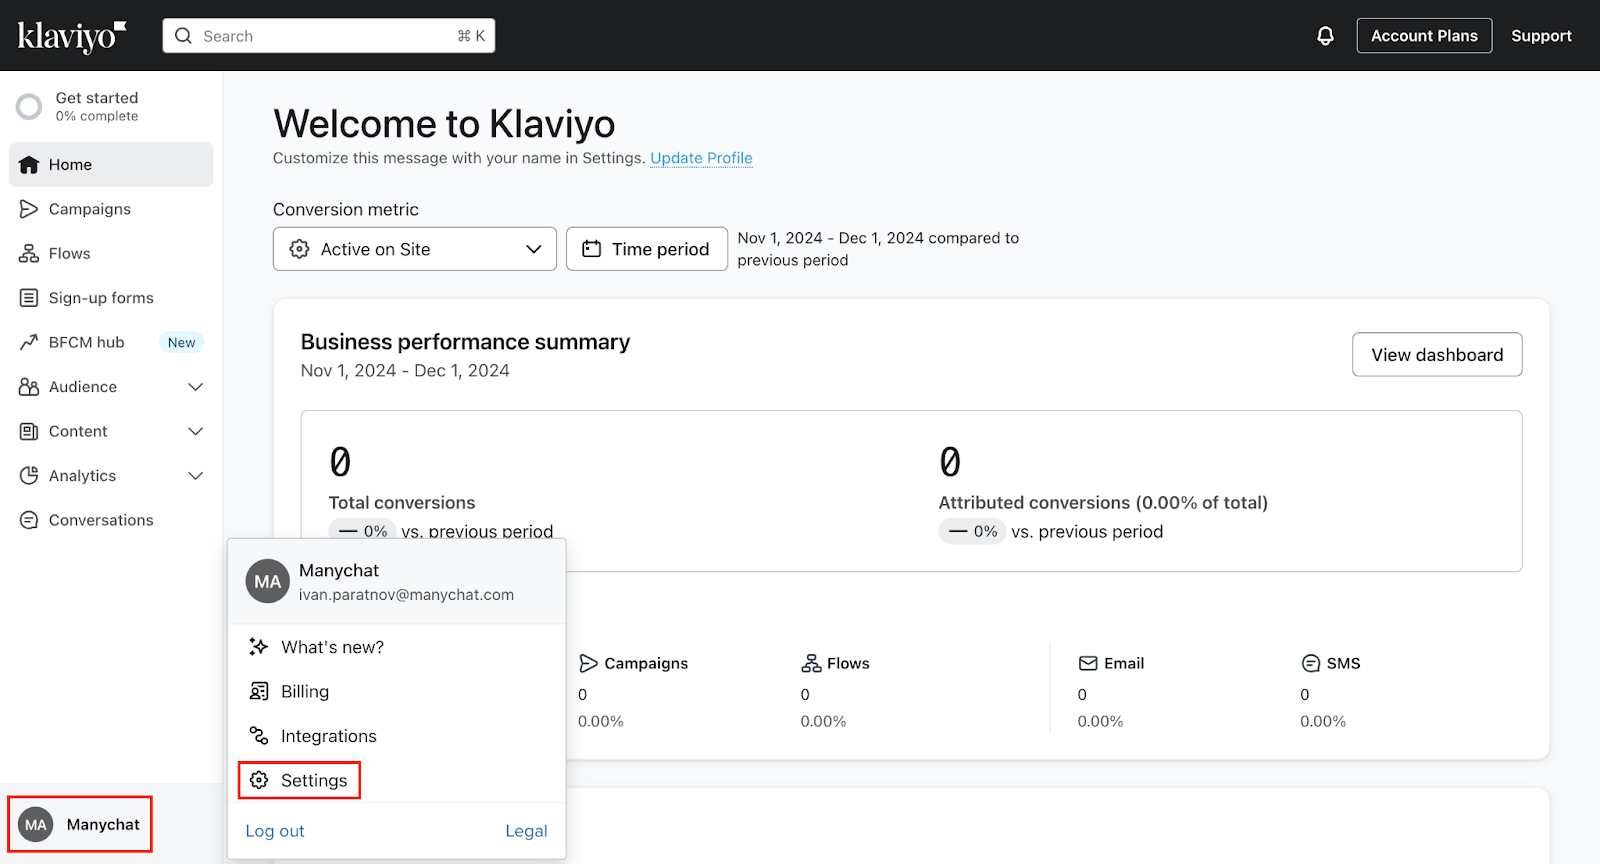The image size is (1600, 864).
Task: Open Sign-up forms page
Action: (111, 298)
